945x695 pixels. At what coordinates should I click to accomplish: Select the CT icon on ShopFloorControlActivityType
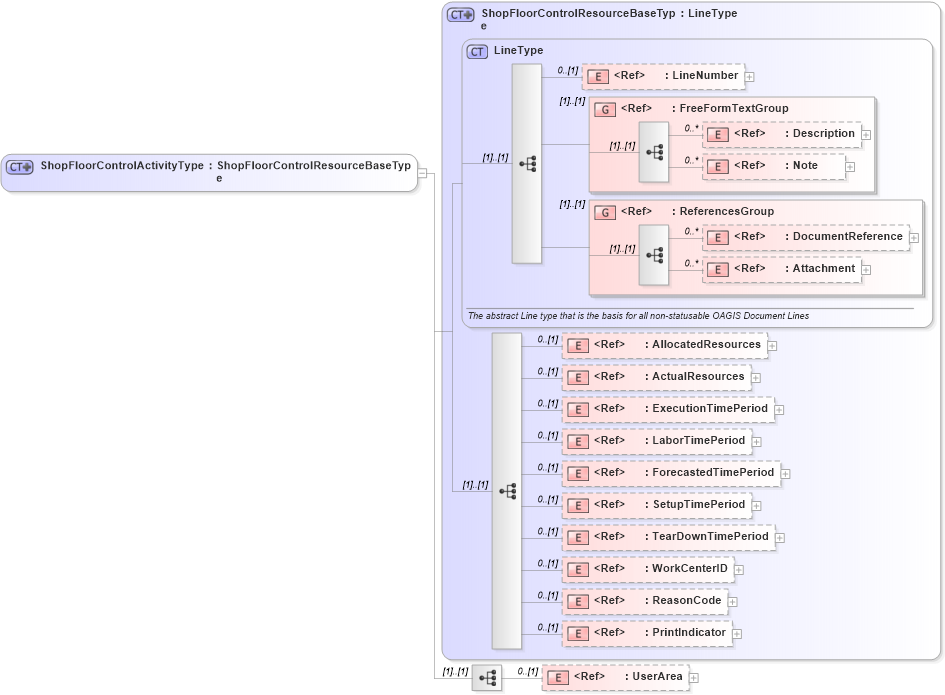18,167
